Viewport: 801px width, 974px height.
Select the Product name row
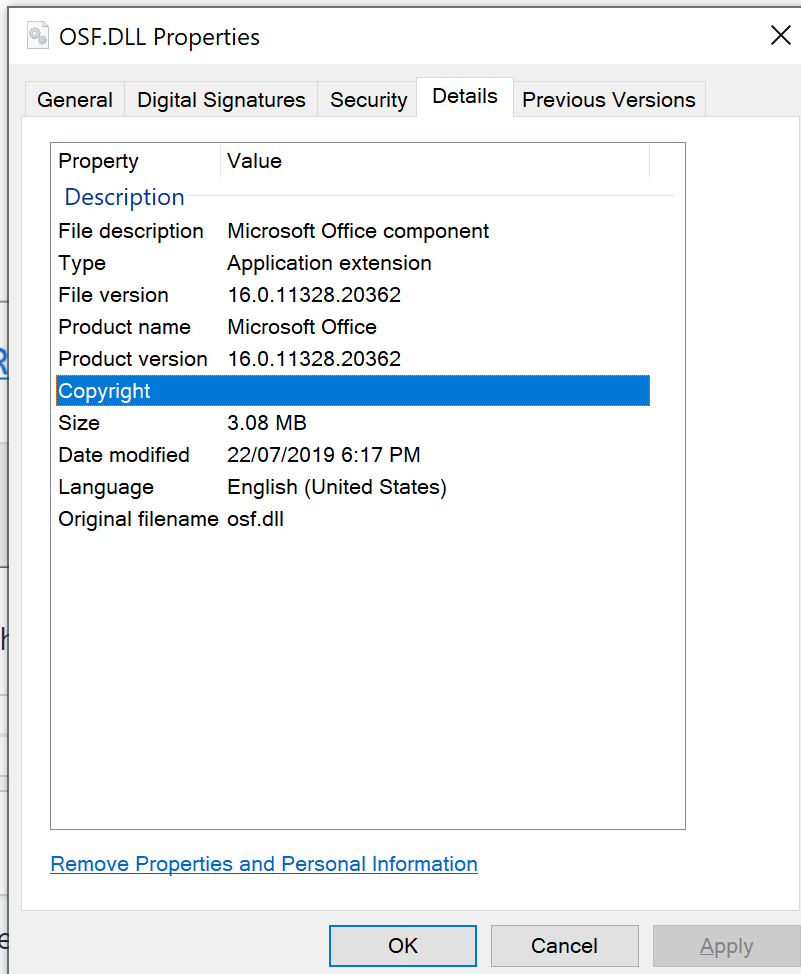(x=353, y=327)
